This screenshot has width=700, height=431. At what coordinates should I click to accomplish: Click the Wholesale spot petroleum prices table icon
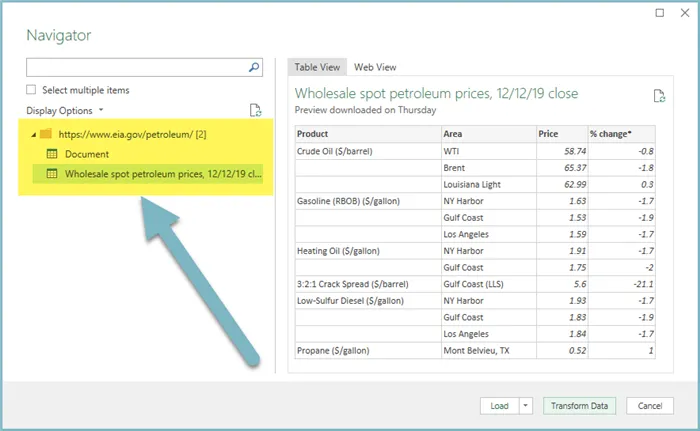[52, 174]
